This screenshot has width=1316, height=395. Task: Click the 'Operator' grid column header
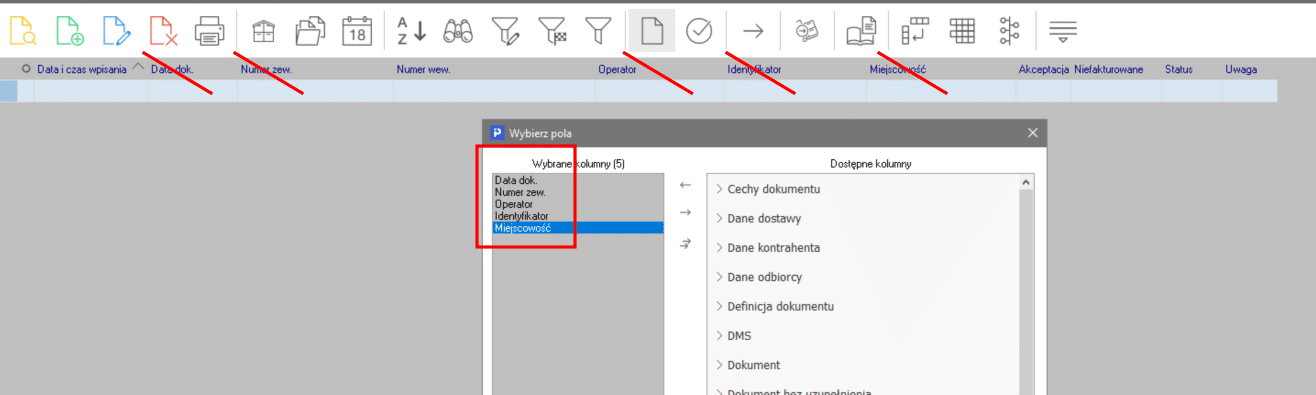[x=617, y=70]
